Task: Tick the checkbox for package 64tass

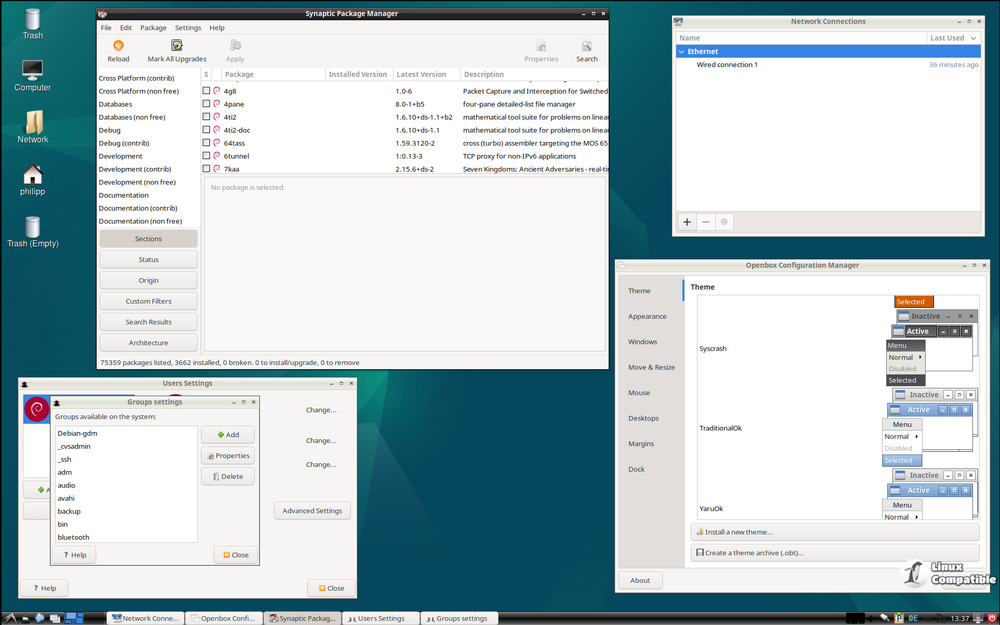Action: (x=207, y=143)
